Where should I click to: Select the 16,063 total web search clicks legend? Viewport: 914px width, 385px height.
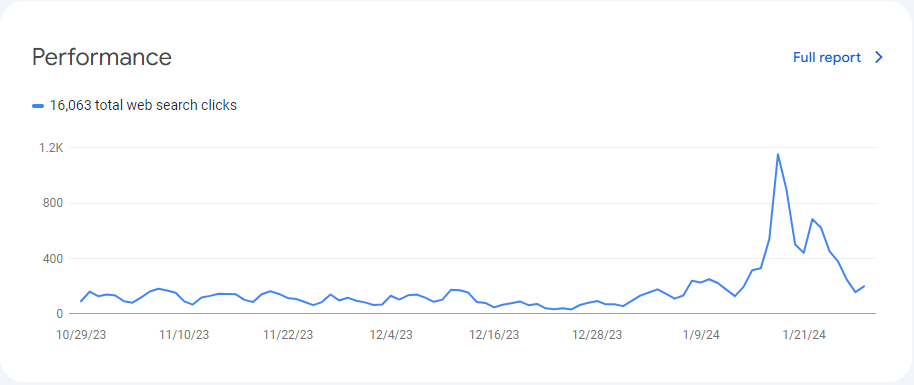(134, 106)
